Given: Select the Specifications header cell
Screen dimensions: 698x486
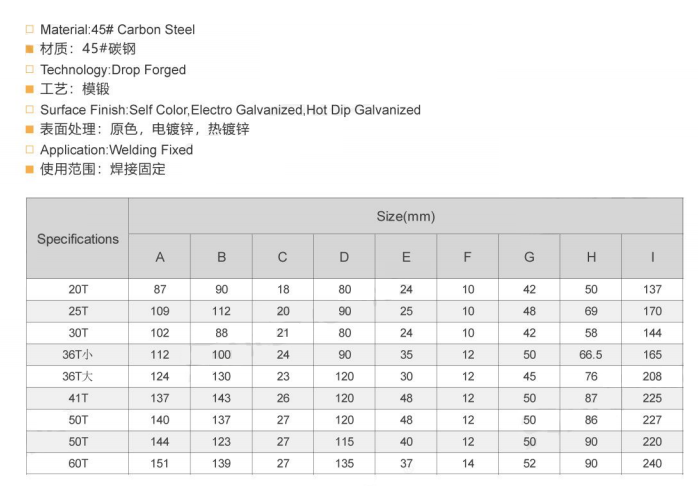Looking at the screenshot, I should click(77, 239).
